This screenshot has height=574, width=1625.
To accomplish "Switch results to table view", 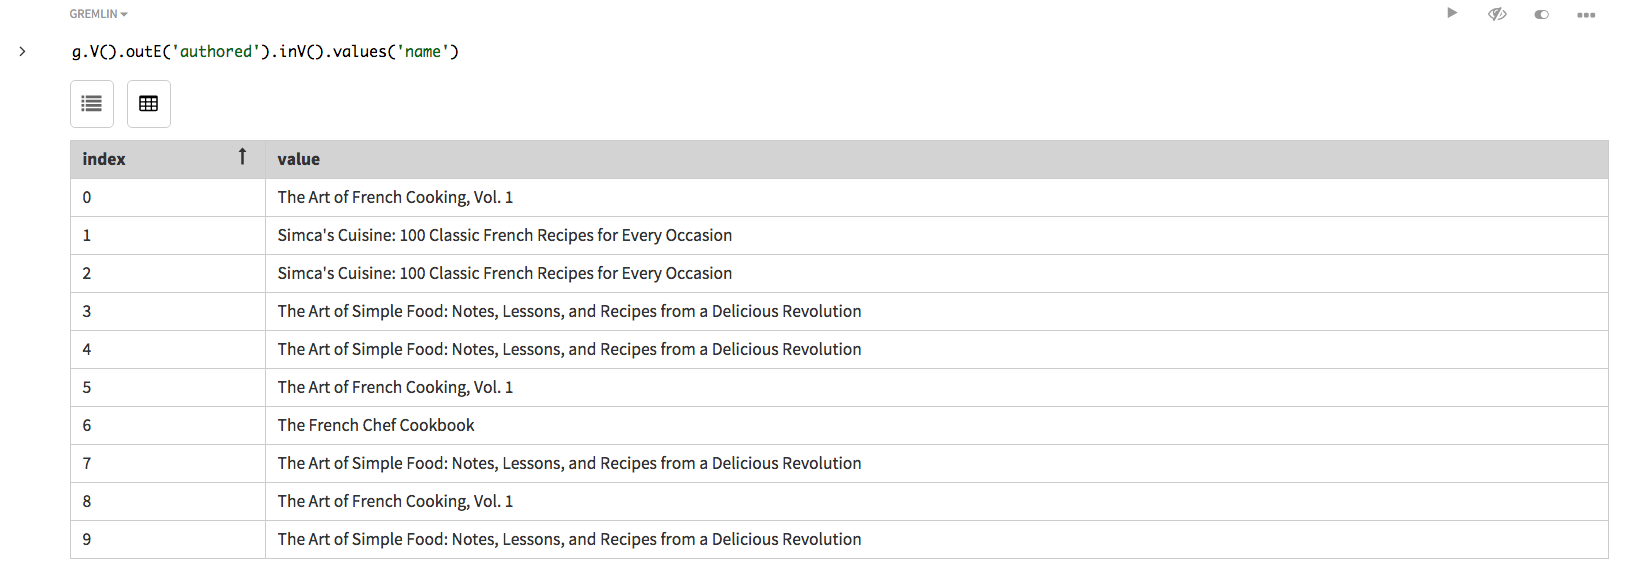I will (149, 104).
